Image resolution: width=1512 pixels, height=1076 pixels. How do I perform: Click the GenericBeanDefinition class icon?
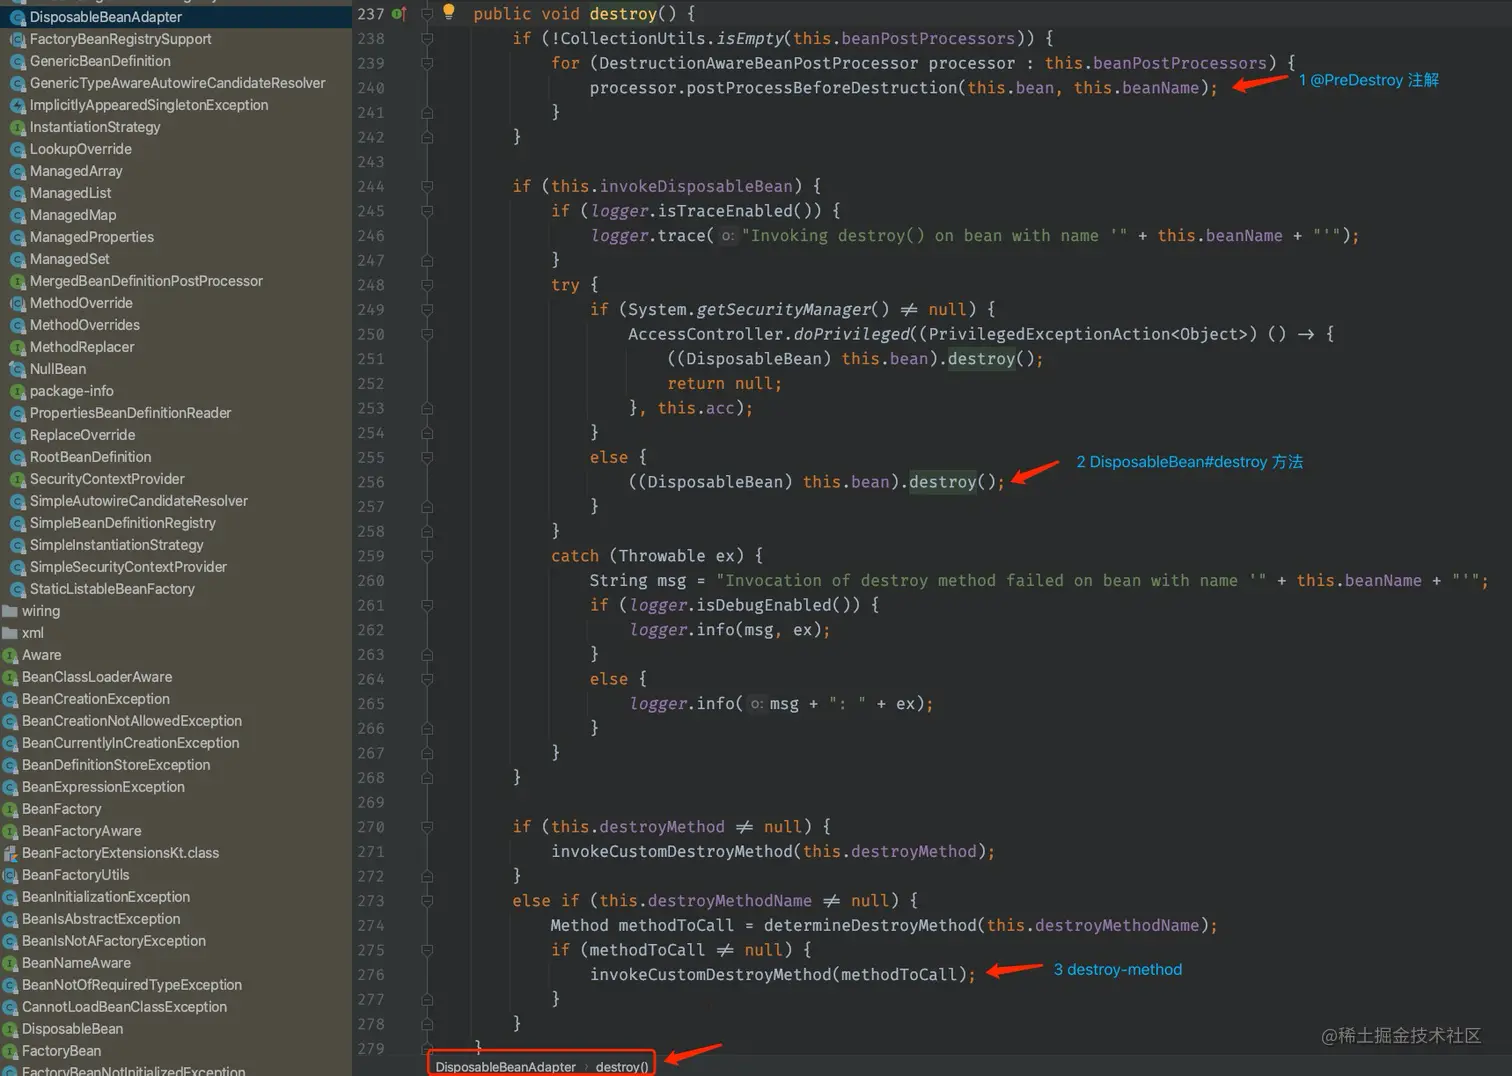(17, 61)
